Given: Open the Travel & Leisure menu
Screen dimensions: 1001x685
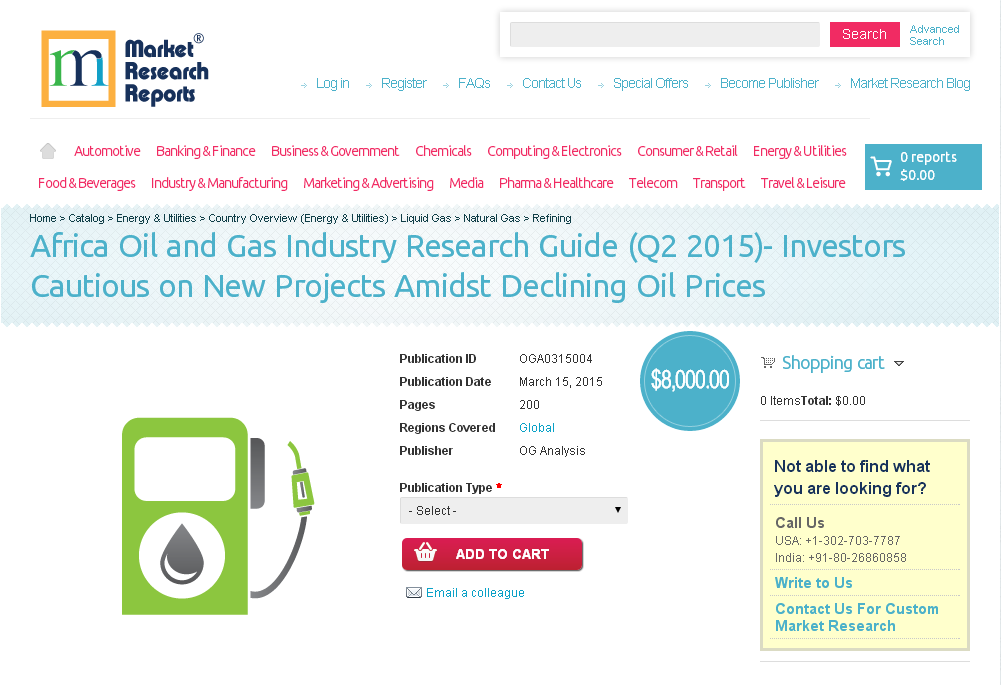Looking at the screenshot, I should pyautogui.click(x=802, y=184).
